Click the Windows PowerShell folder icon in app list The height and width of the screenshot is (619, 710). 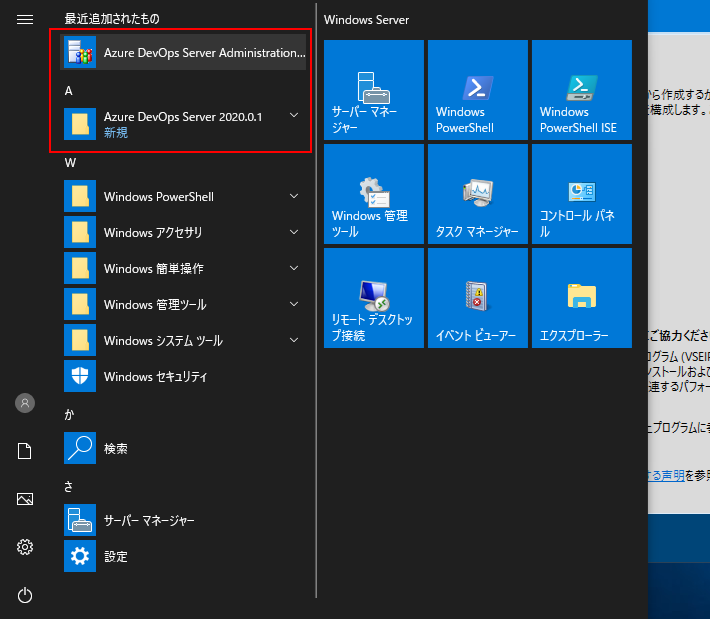click(80, 196)
